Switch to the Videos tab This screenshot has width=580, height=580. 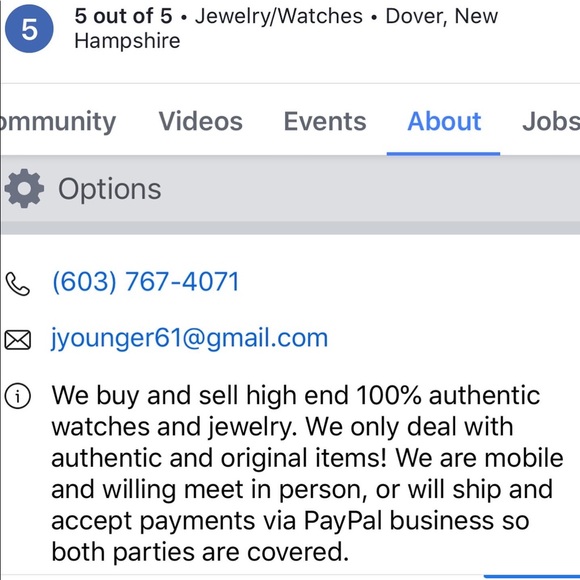(200, 121)
